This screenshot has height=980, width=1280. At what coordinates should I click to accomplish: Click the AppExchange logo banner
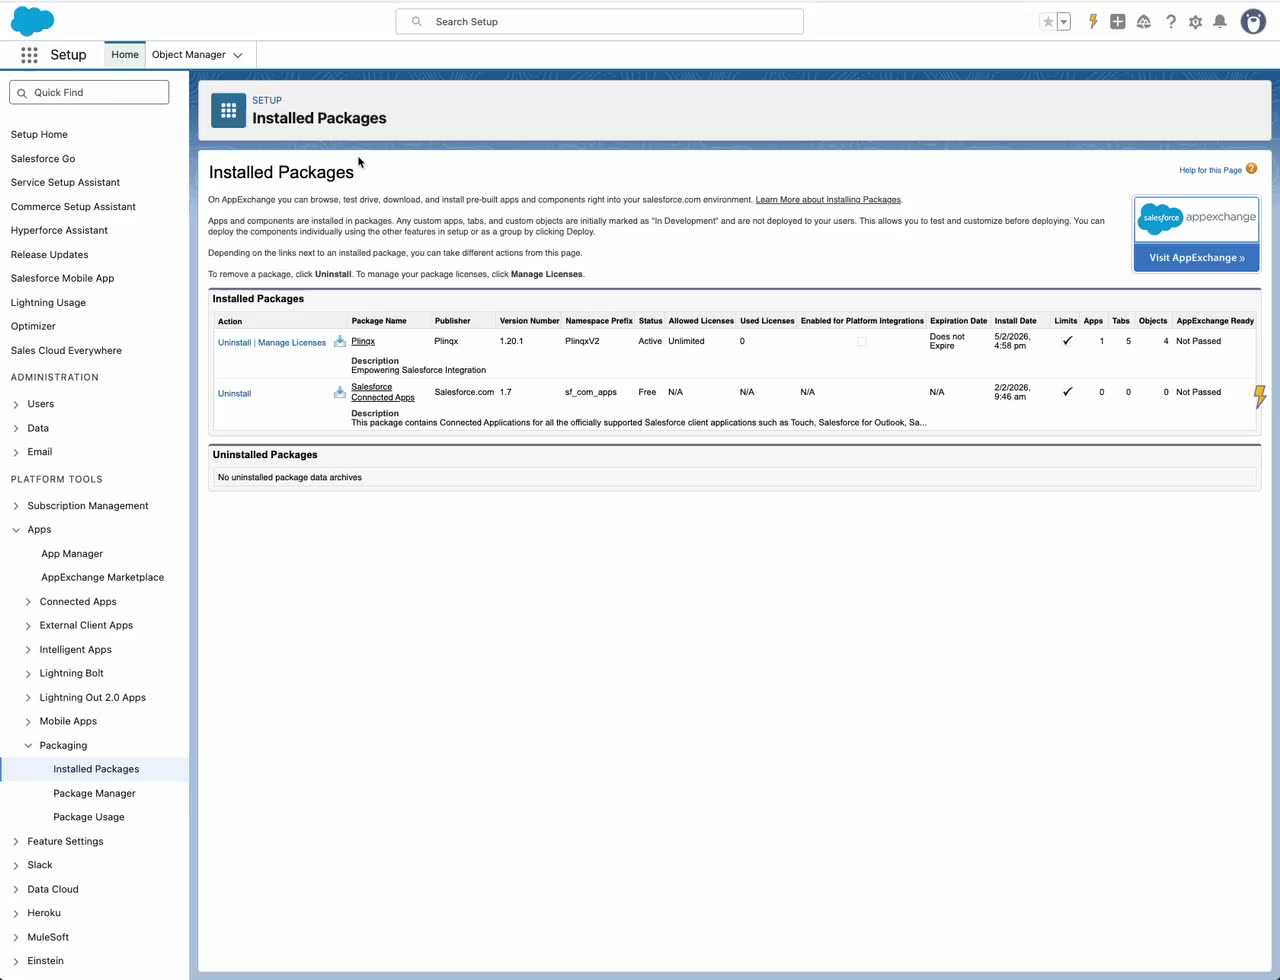(x=1196, y=218)
